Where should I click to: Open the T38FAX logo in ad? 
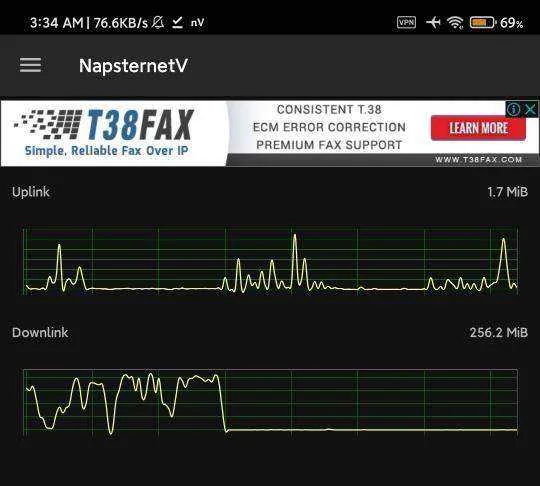pyautogui.click(x=103, y=124)
